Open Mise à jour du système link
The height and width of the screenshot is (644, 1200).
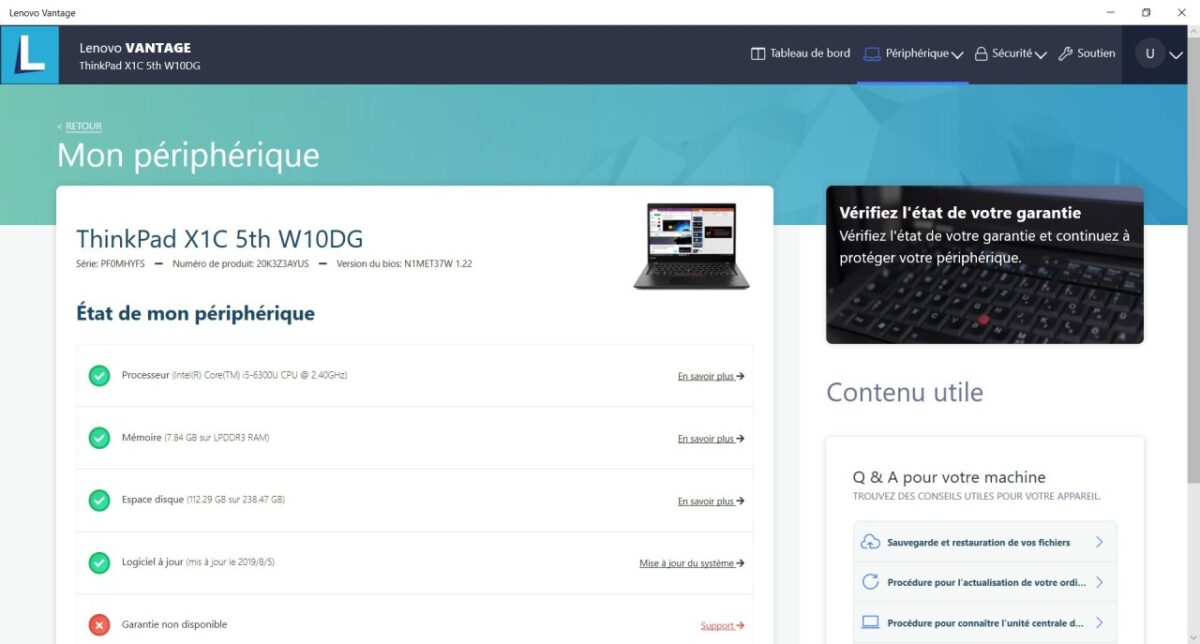point(692,563)
